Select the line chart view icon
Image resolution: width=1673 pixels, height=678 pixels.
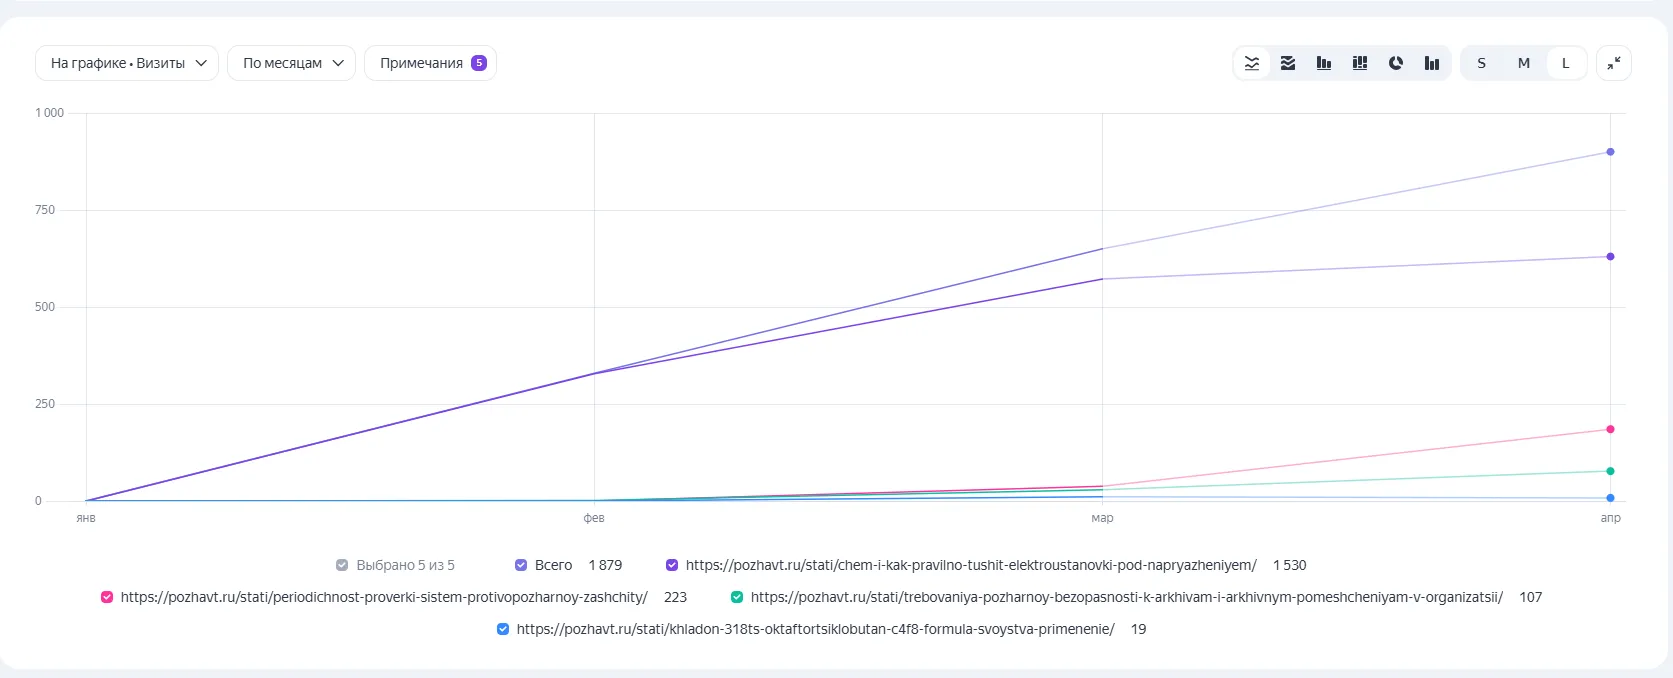click(x=1252, y=63)
